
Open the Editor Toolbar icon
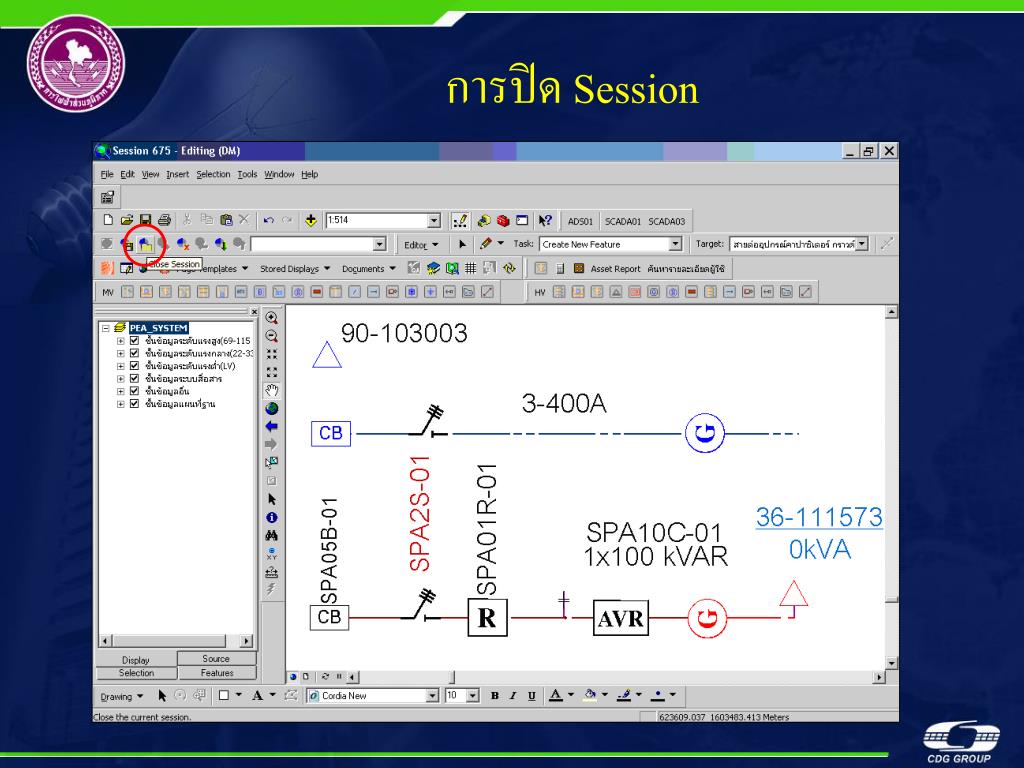(x=460, y=221)
